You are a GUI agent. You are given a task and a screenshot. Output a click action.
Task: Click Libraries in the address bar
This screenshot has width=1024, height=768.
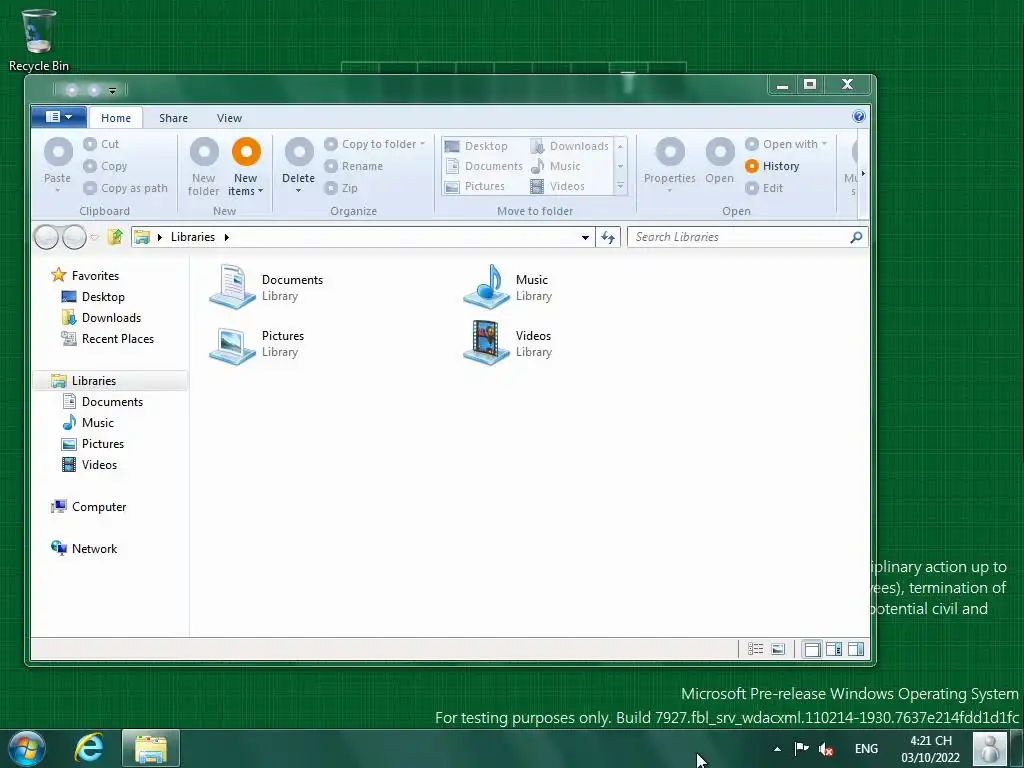tap(193, 237)
